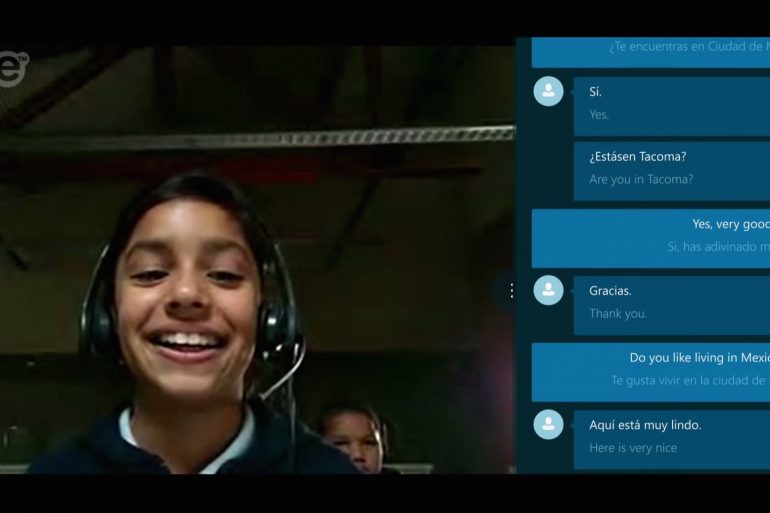Image resolution: width=770 pixels, height=513 pixels.
Task: Click the avatar beside the "Sí." message
Action: [548, 91]
